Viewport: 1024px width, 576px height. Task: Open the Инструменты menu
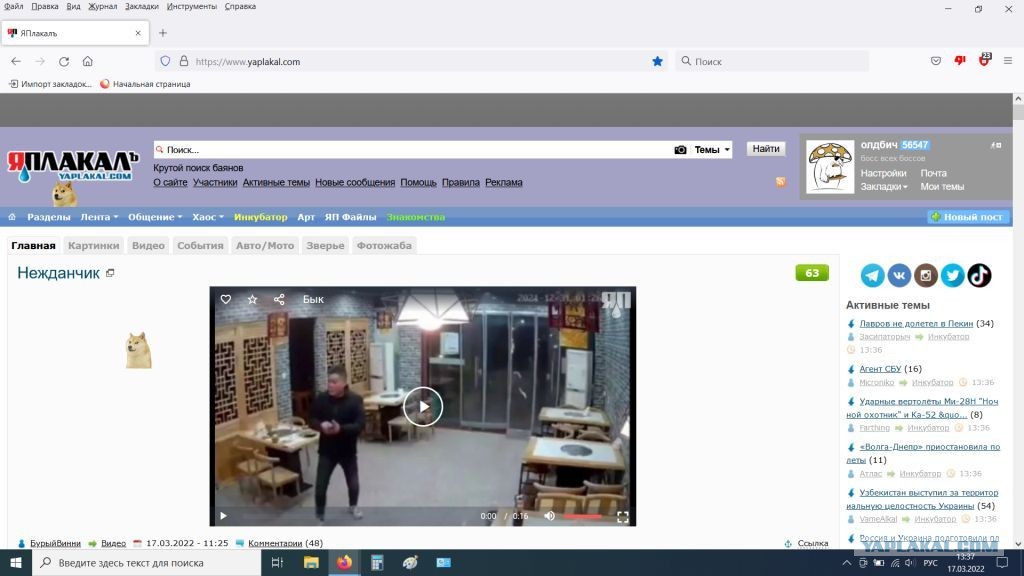(x=191, y=7)
